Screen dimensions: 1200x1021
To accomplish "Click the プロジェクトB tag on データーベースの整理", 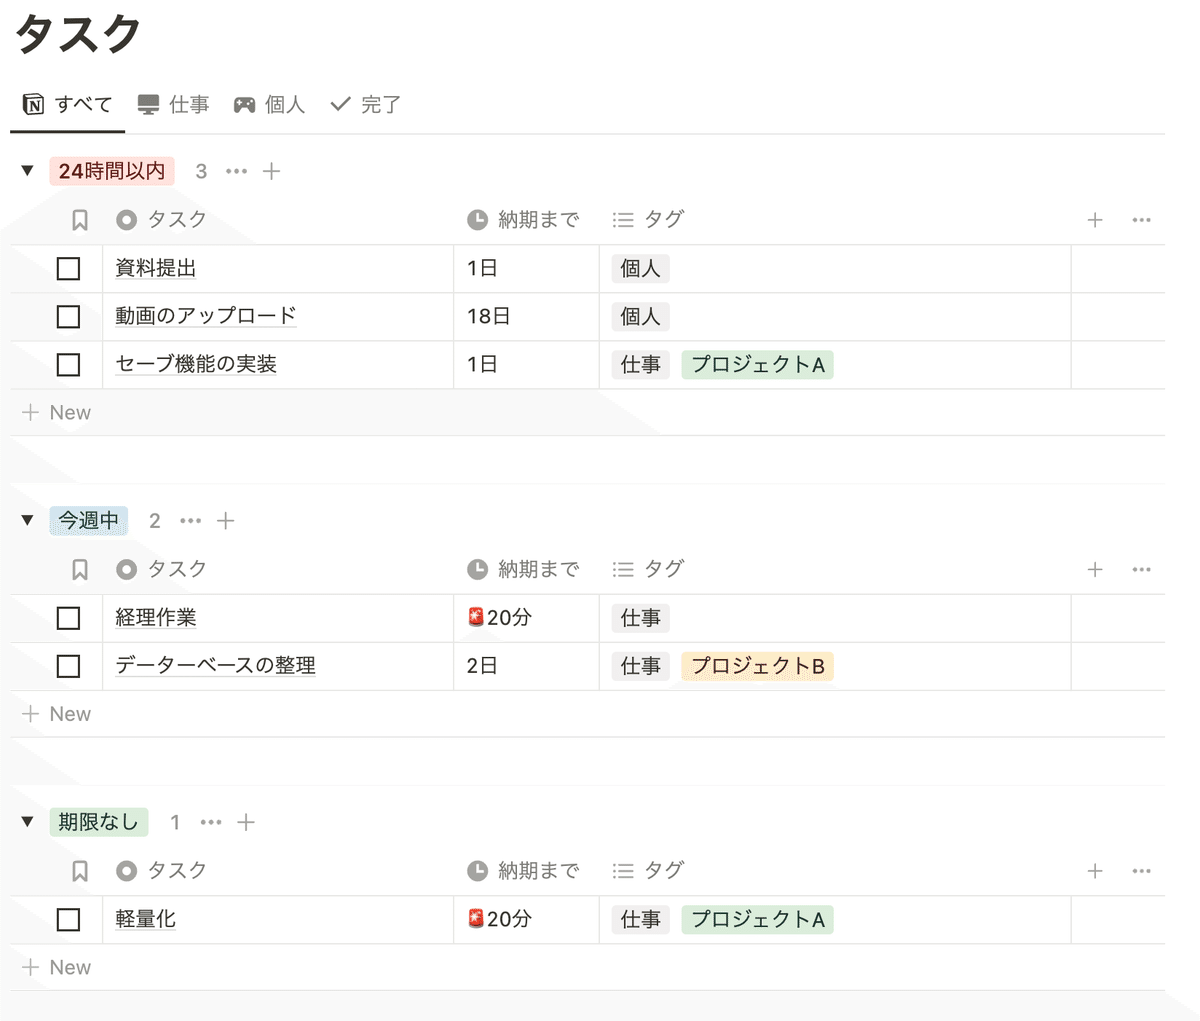I will click(757, 666).
